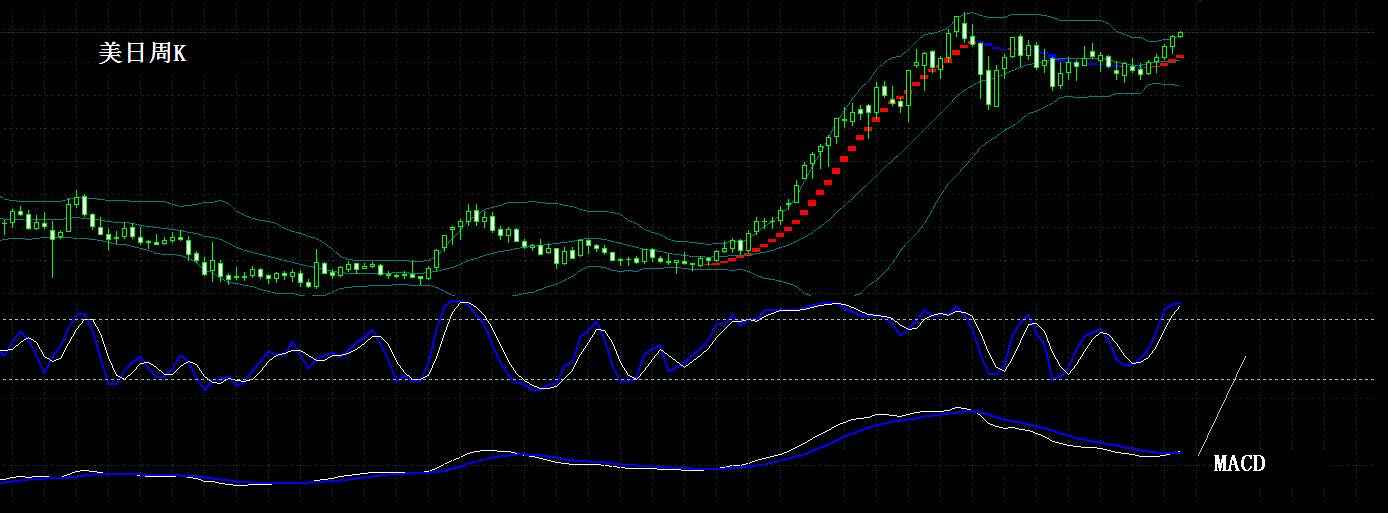Screen dimensions: 1388x513
Task: Click the MACD label text
Action: [x=1239, y=464]
